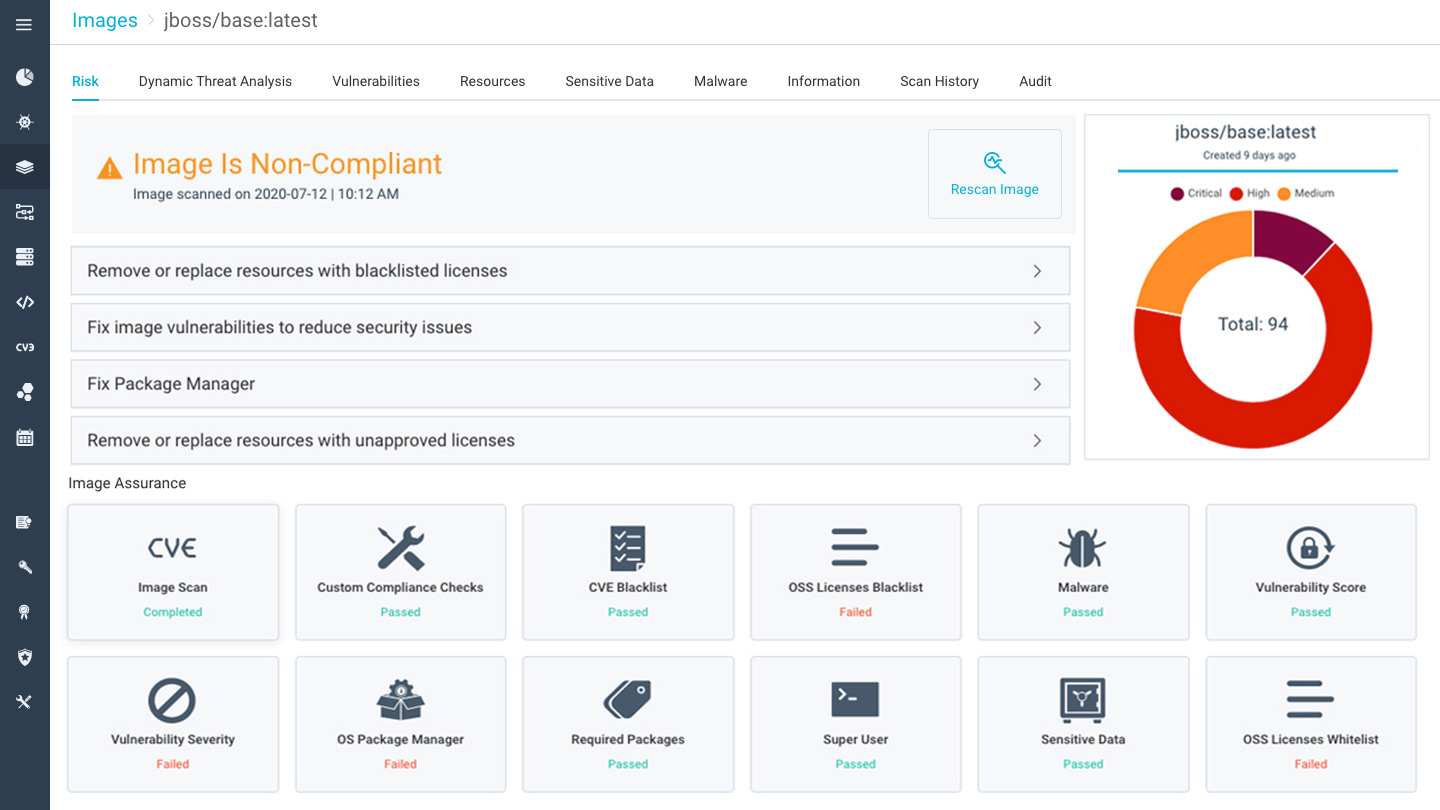Expand 'Fix image vulnerabilities to reduce security issues'
1440x810 pixels.
[570, 327]
